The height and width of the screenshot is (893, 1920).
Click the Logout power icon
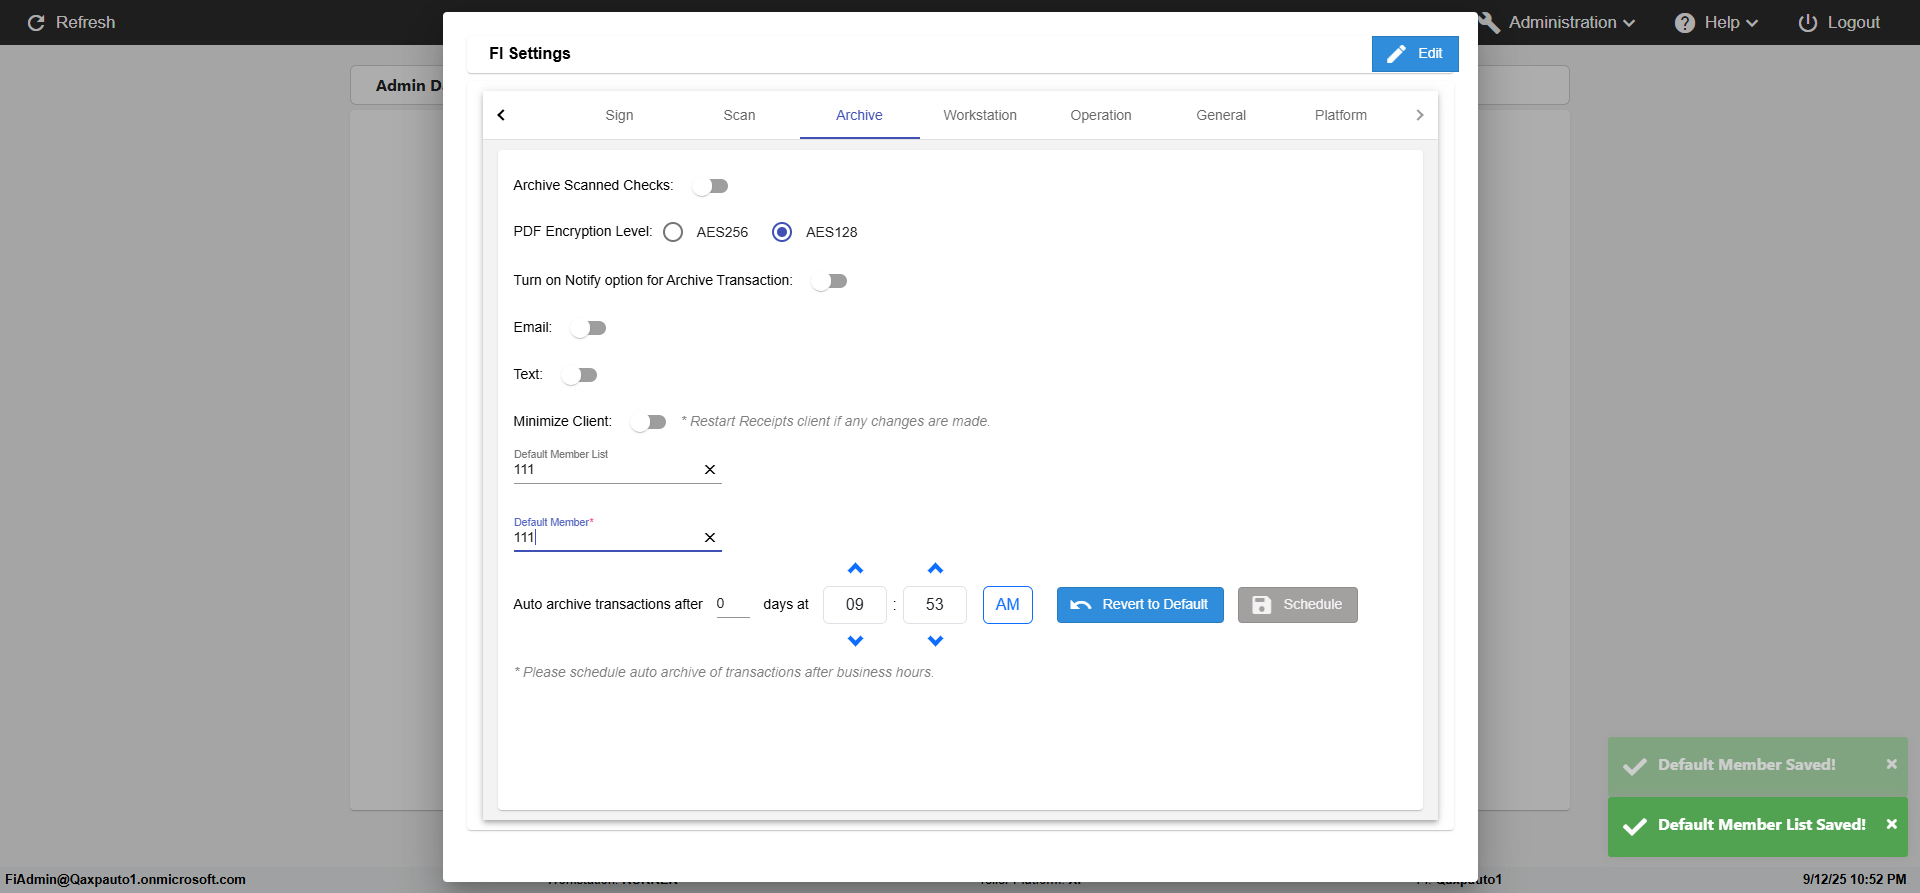[1807, 23]
